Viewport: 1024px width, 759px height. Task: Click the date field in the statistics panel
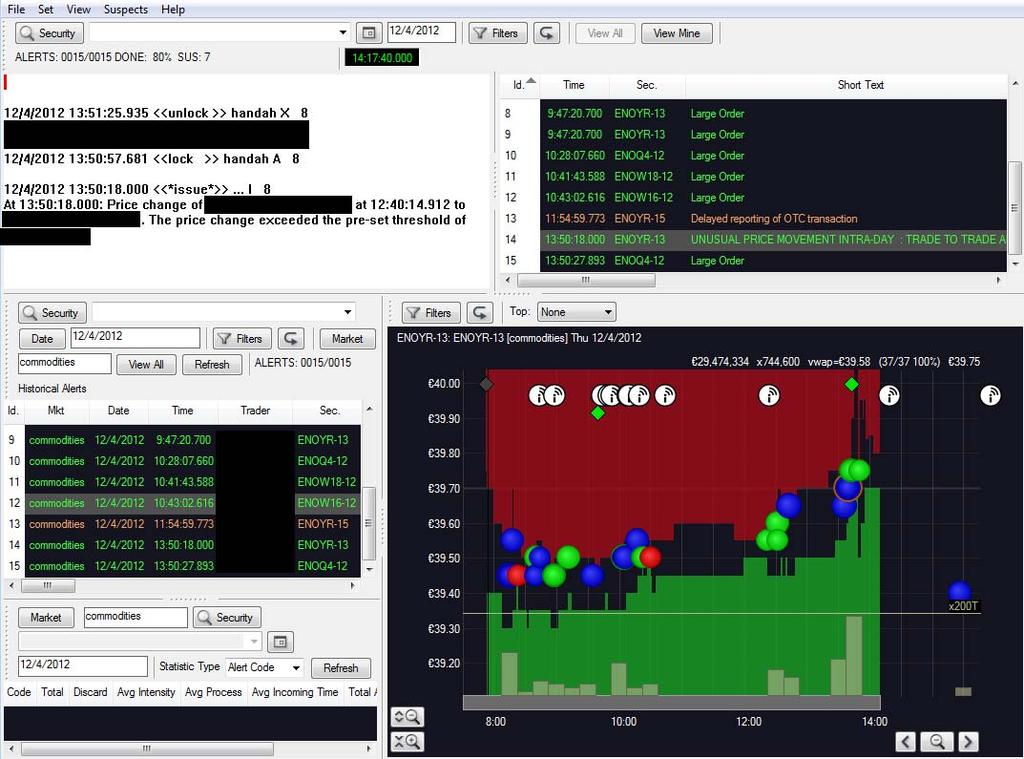coord(83,666)
